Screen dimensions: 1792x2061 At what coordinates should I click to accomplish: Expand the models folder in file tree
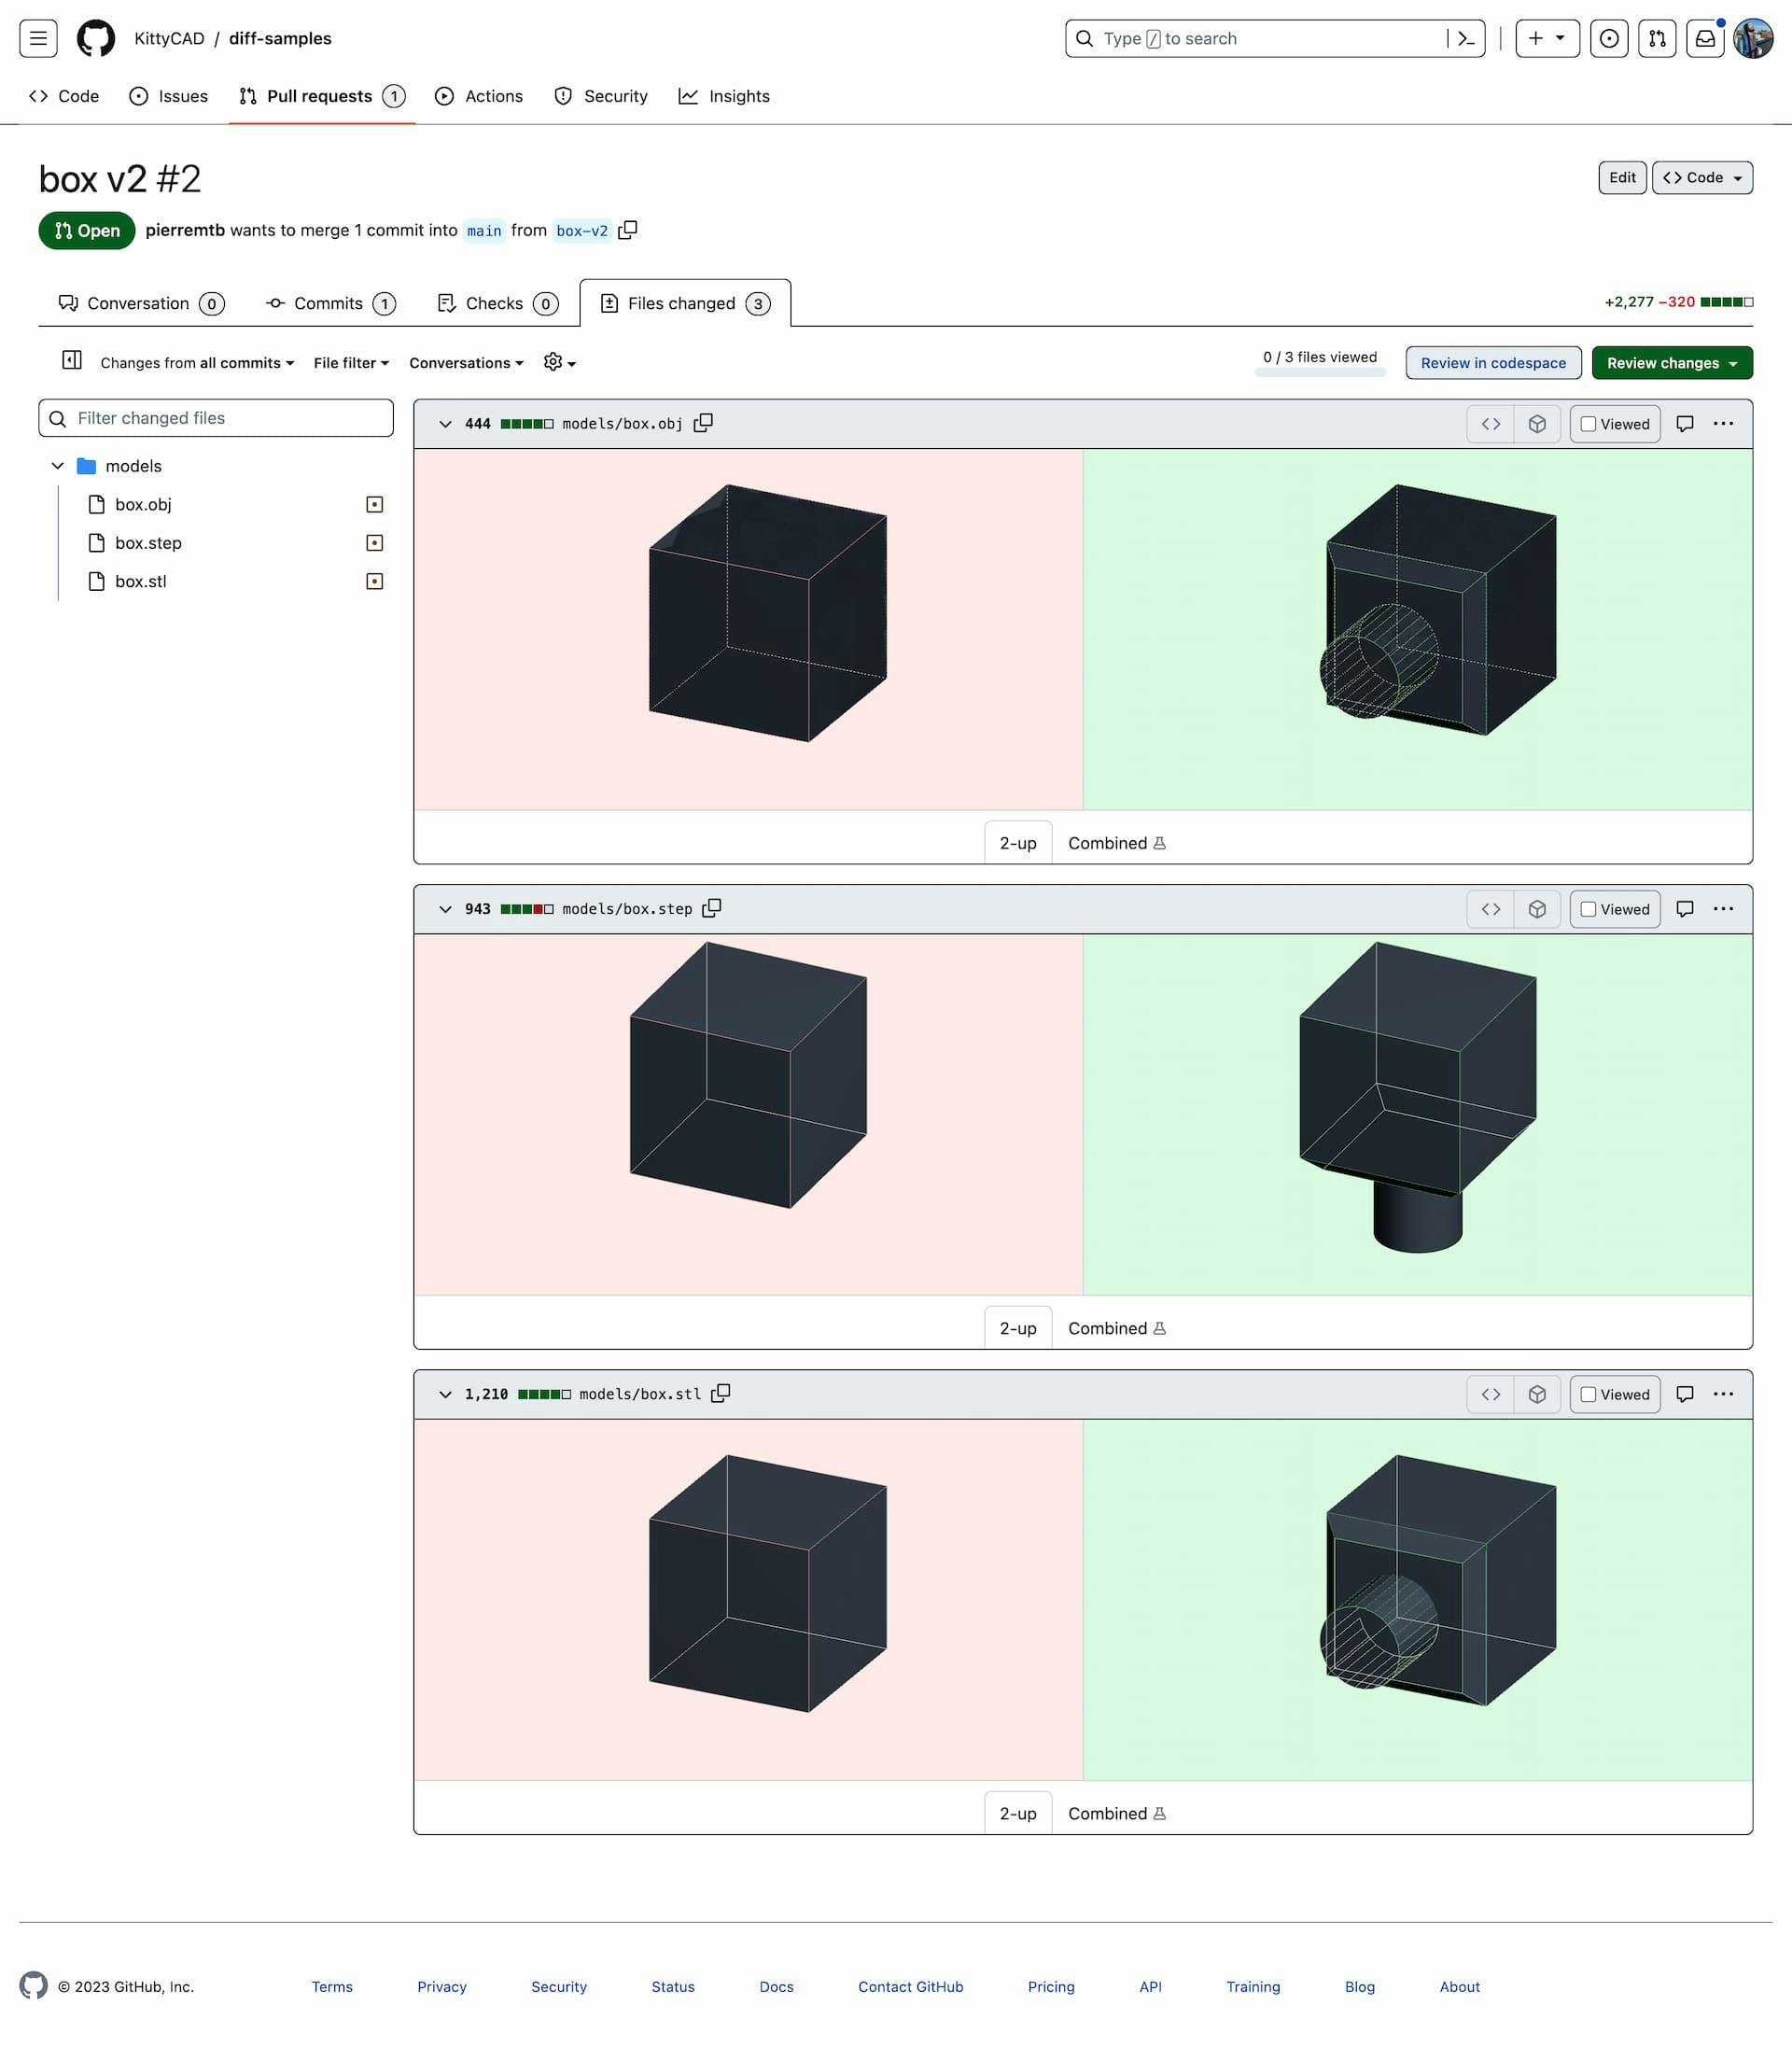point(58,465)
